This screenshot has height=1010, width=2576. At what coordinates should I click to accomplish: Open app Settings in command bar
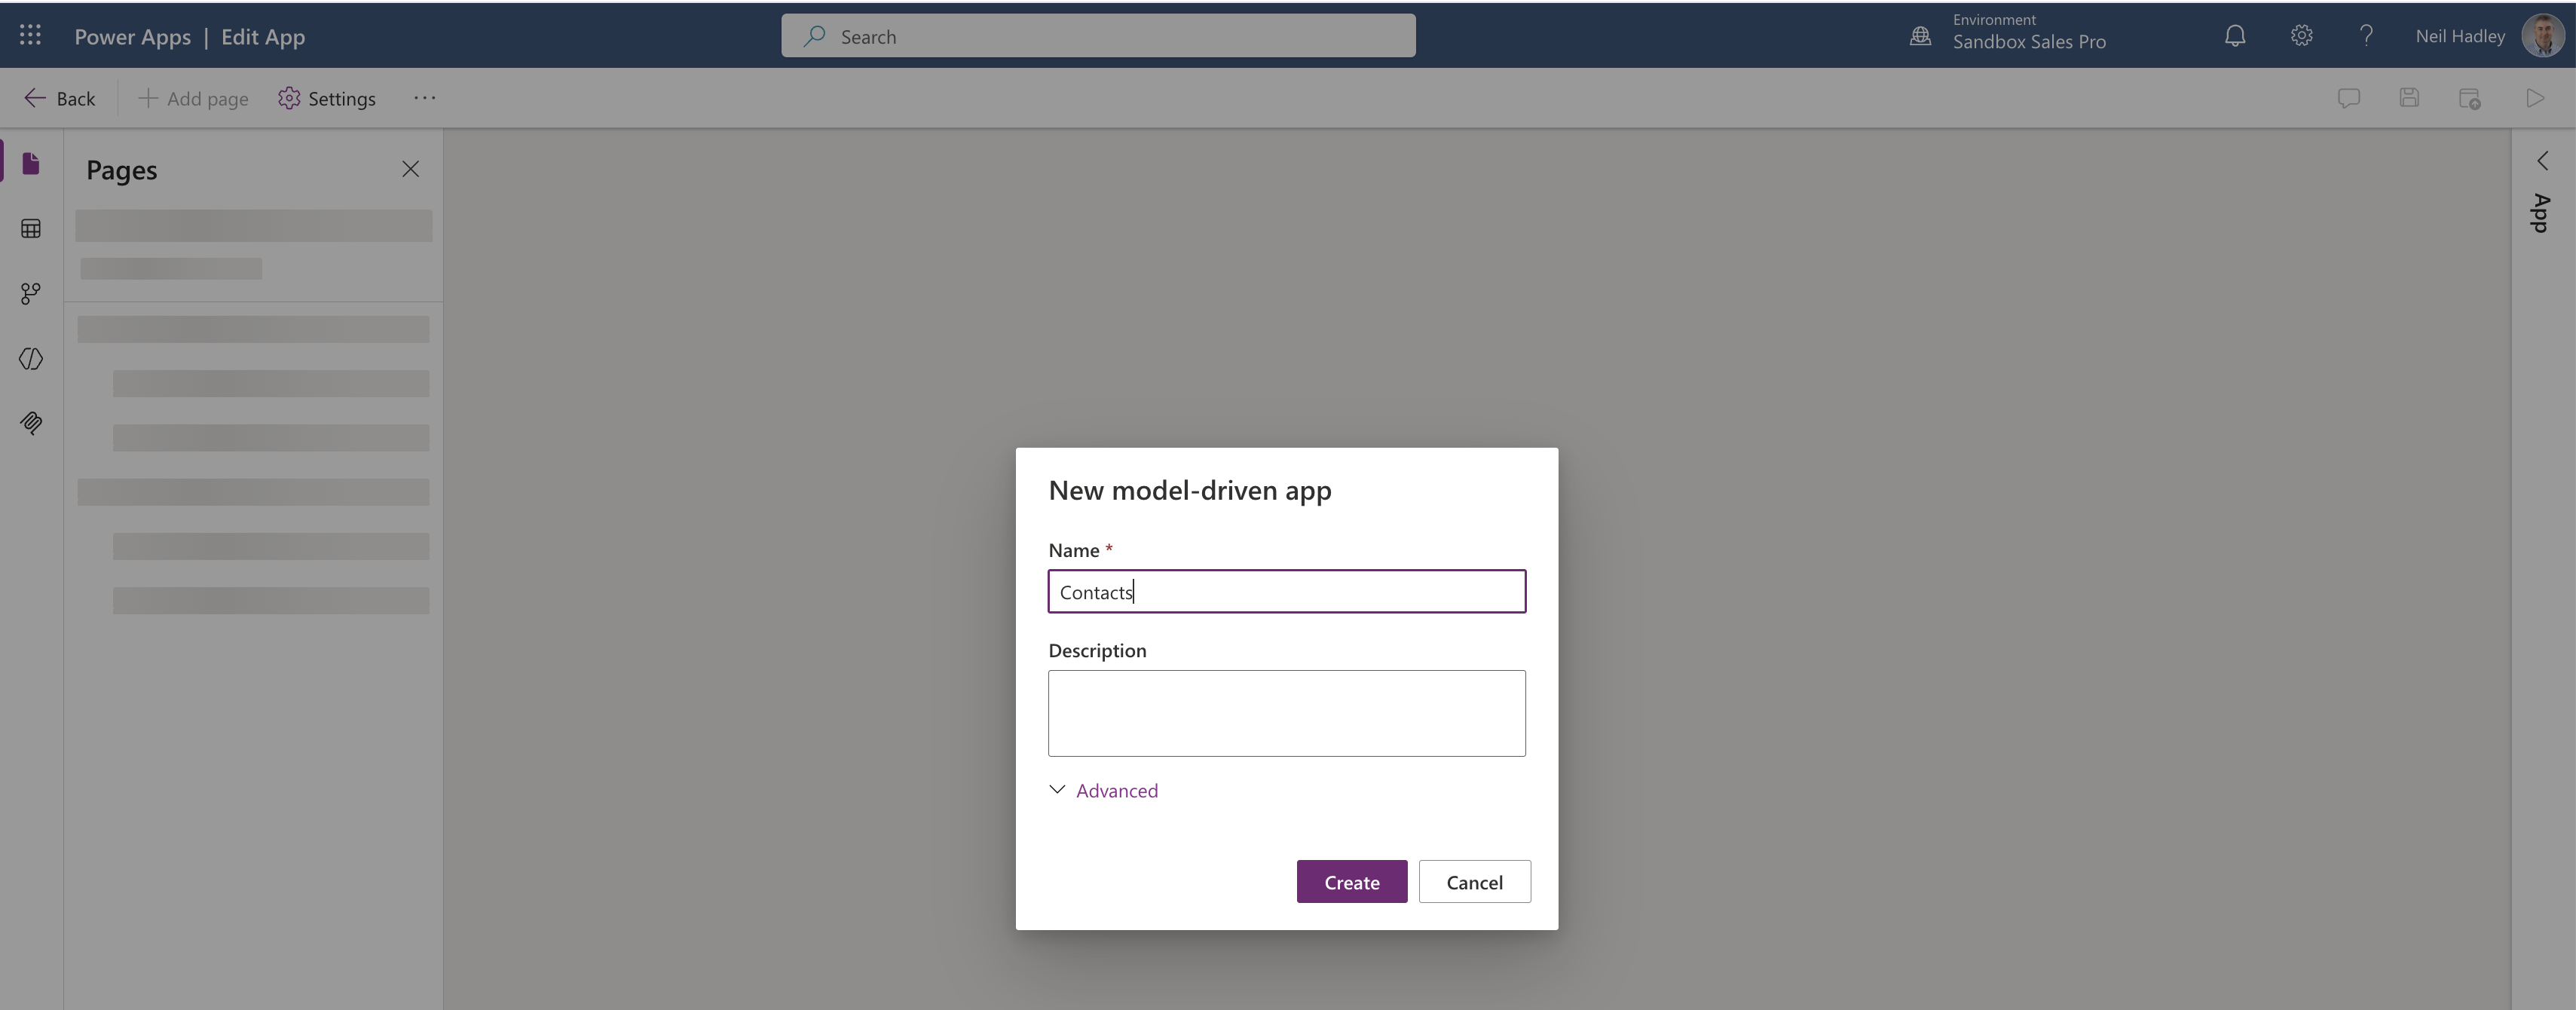(x=327, y=98)
